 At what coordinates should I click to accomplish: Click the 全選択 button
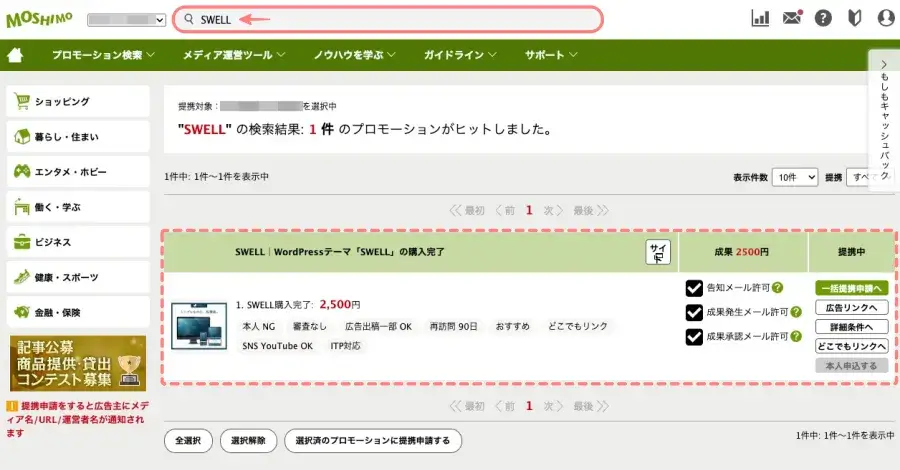point(188,441)
